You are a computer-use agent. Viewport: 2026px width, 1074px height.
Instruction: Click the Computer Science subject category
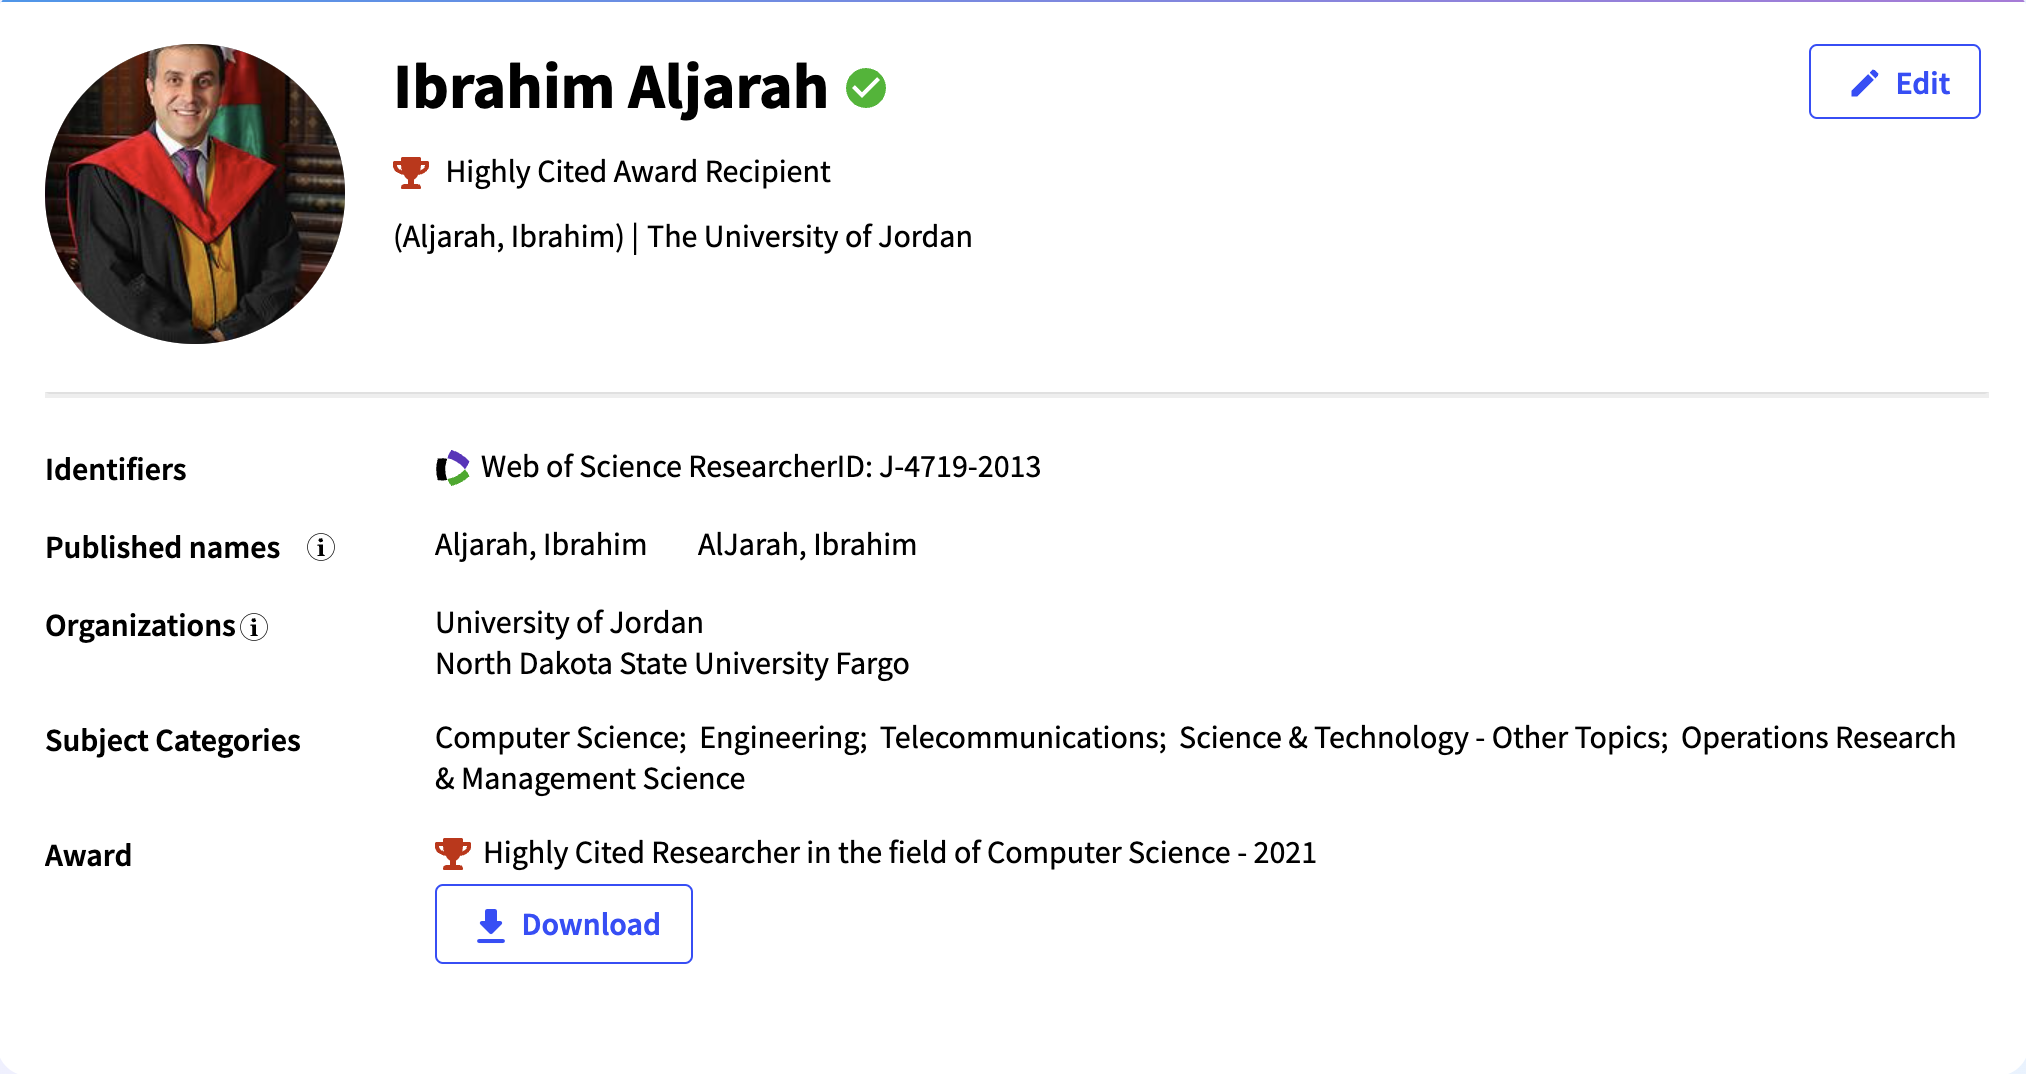(x=558, y=738)
